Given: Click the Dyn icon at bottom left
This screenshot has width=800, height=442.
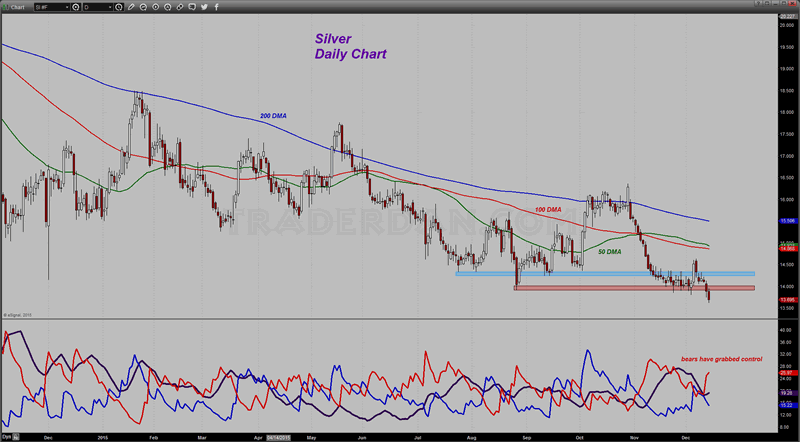Looking at the screenshot, I should (x=8, y=437).
